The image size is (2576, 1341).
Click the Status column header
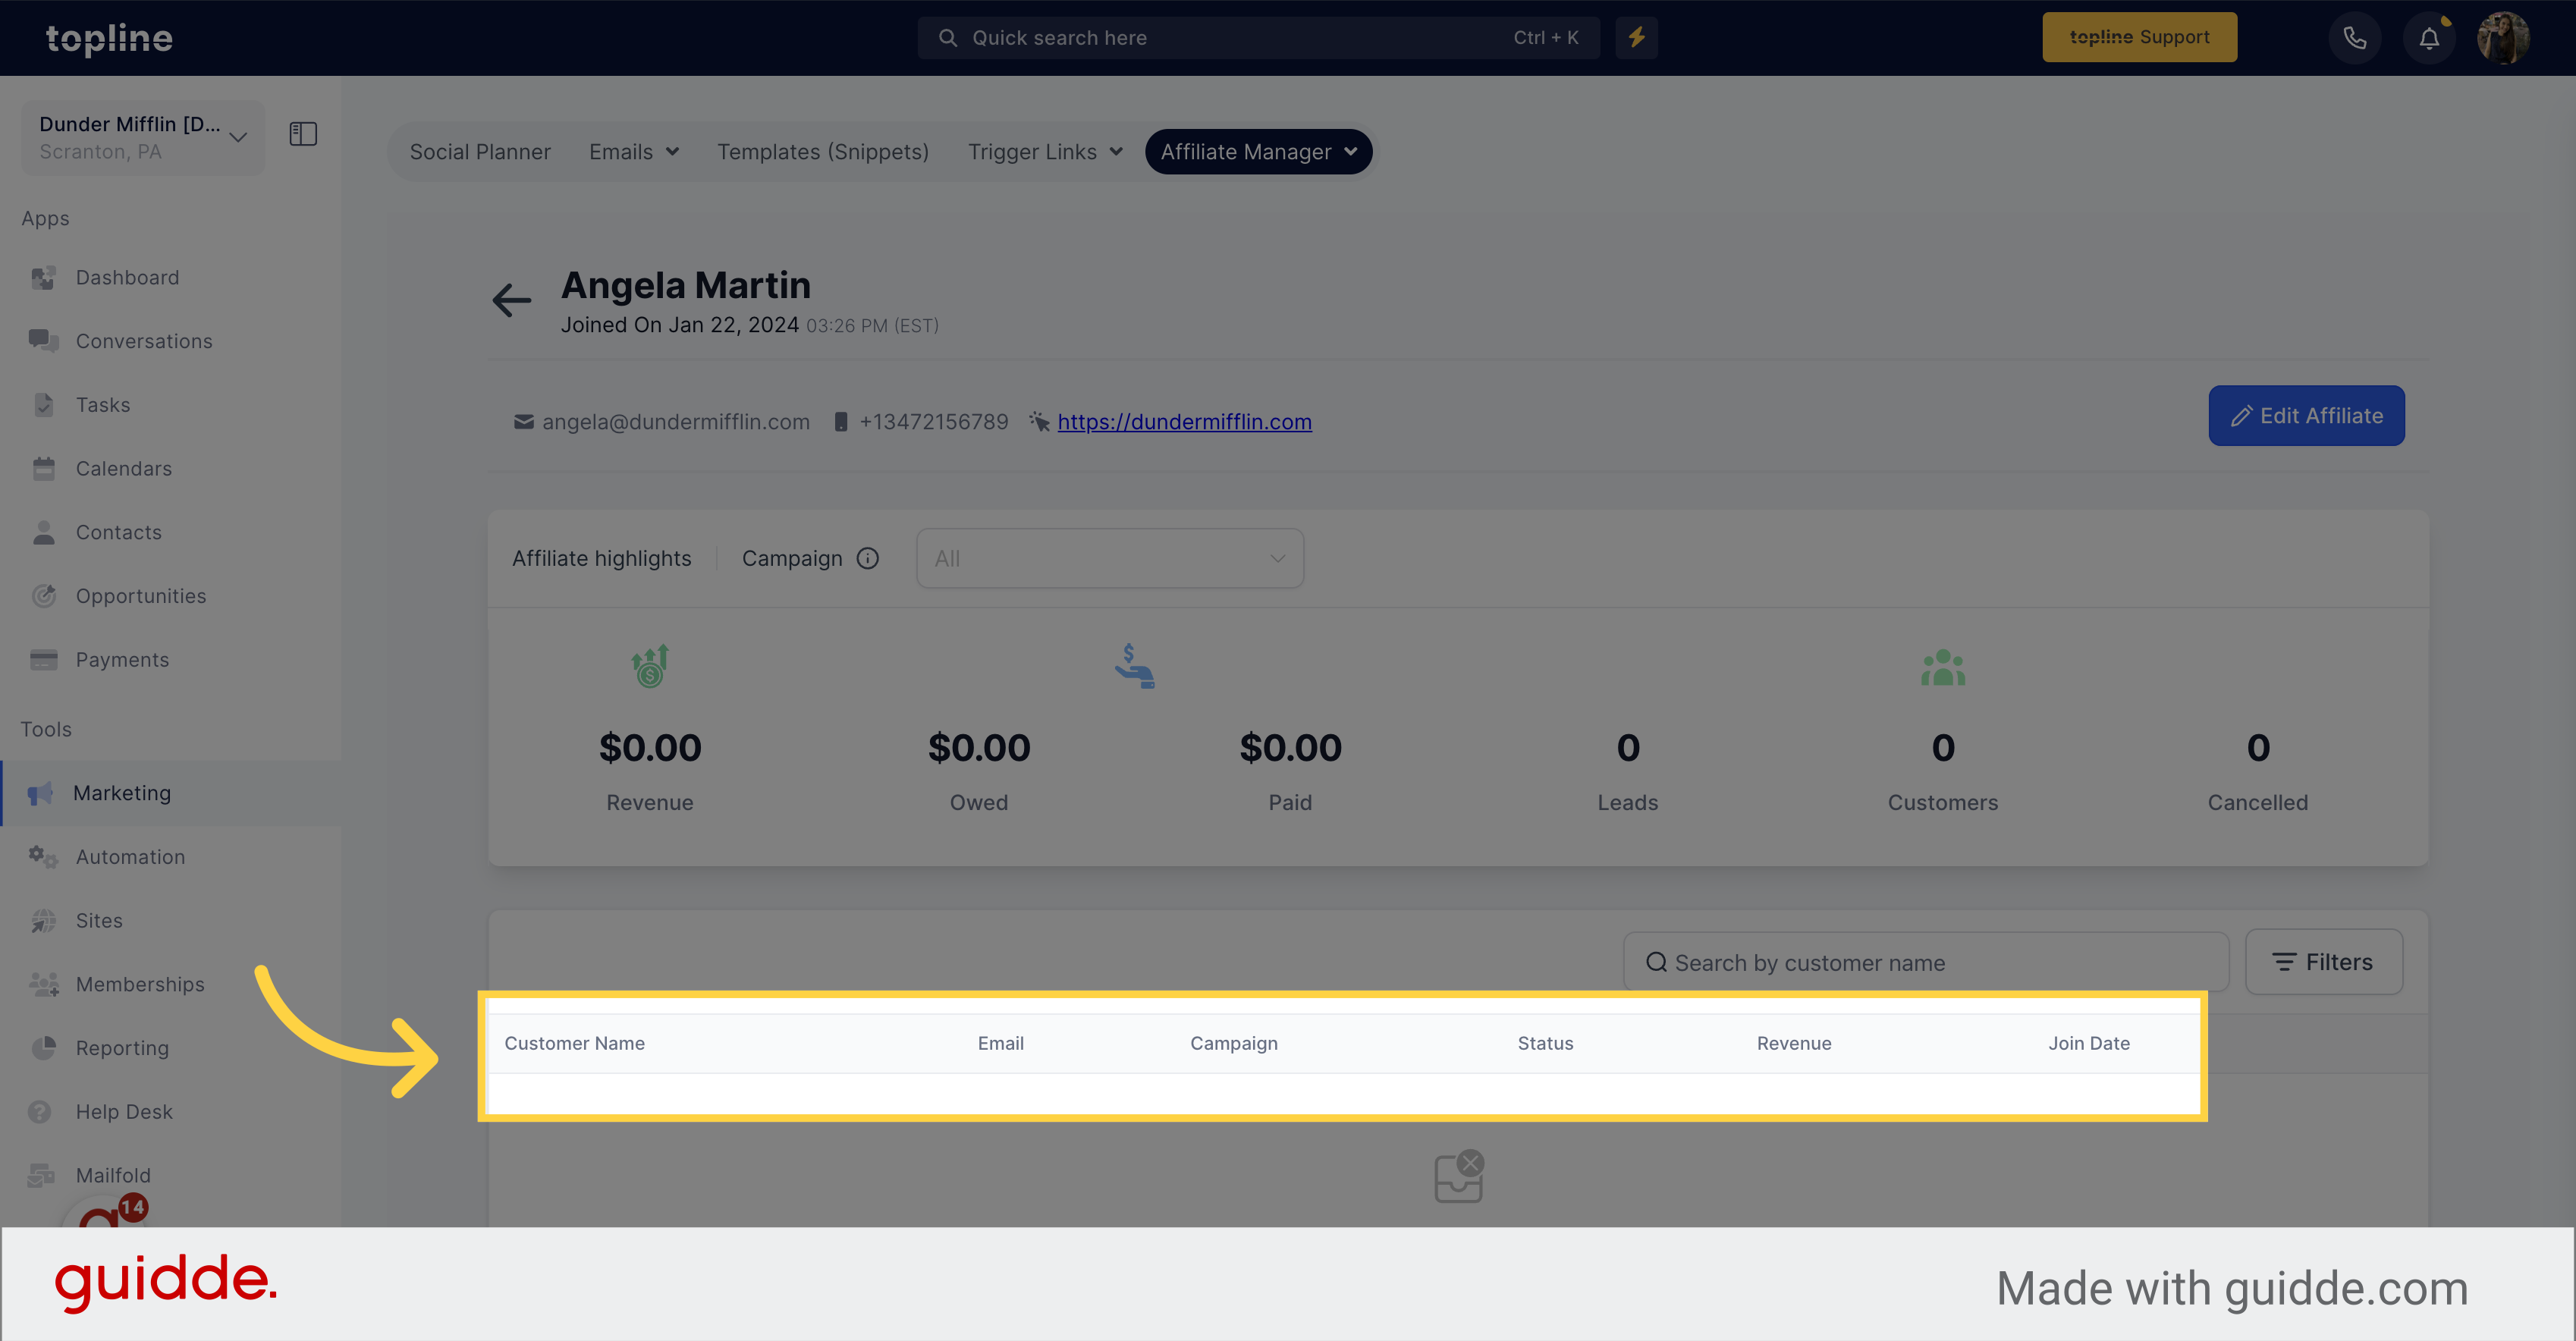(x=1545, y=1043)
